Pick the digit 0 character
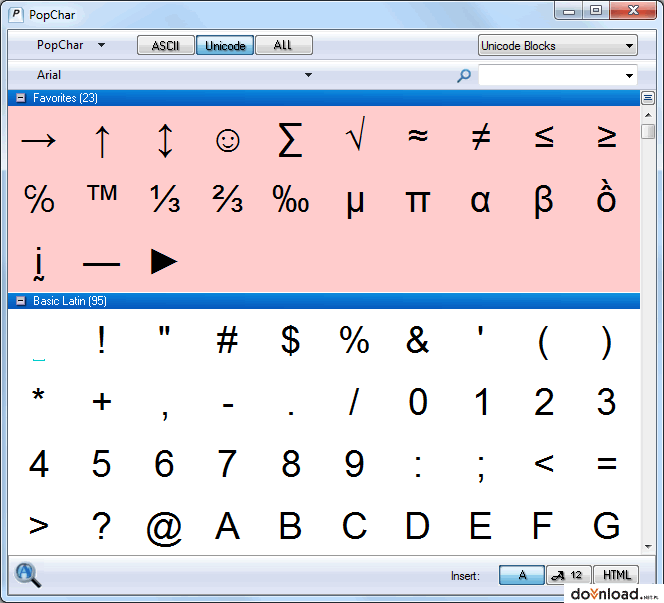 tap(418, 401)
